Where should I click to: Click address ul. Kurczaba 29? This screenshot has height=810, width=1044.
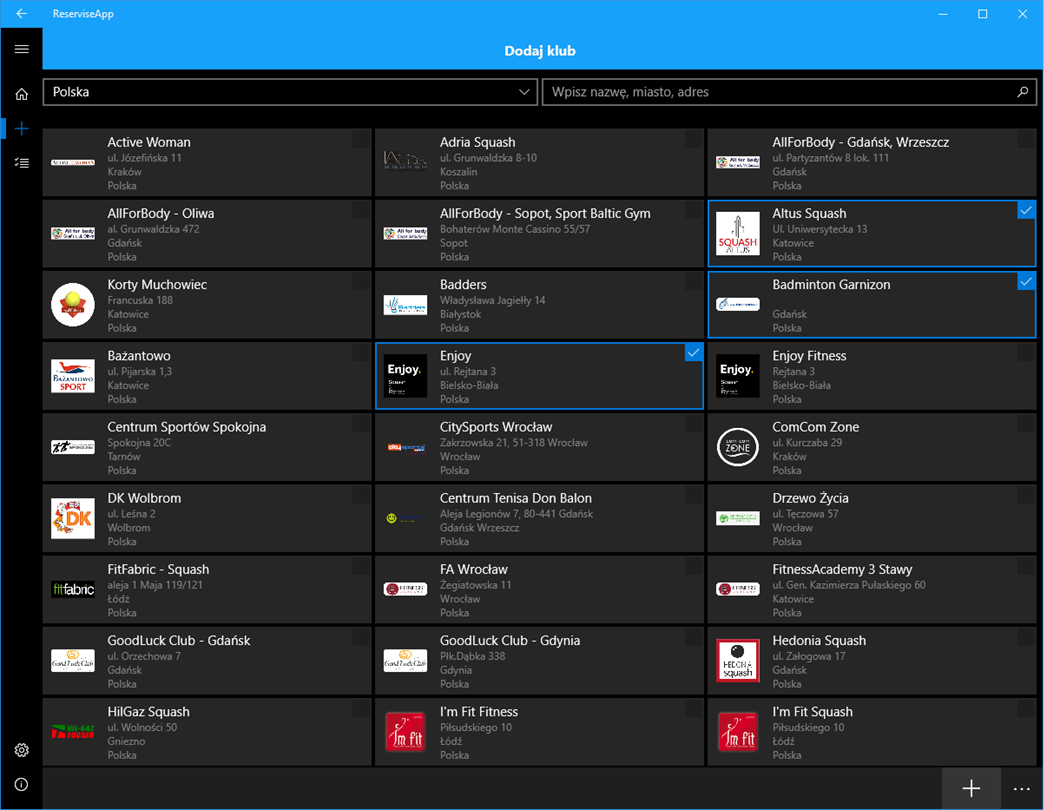tap(807, 443)
